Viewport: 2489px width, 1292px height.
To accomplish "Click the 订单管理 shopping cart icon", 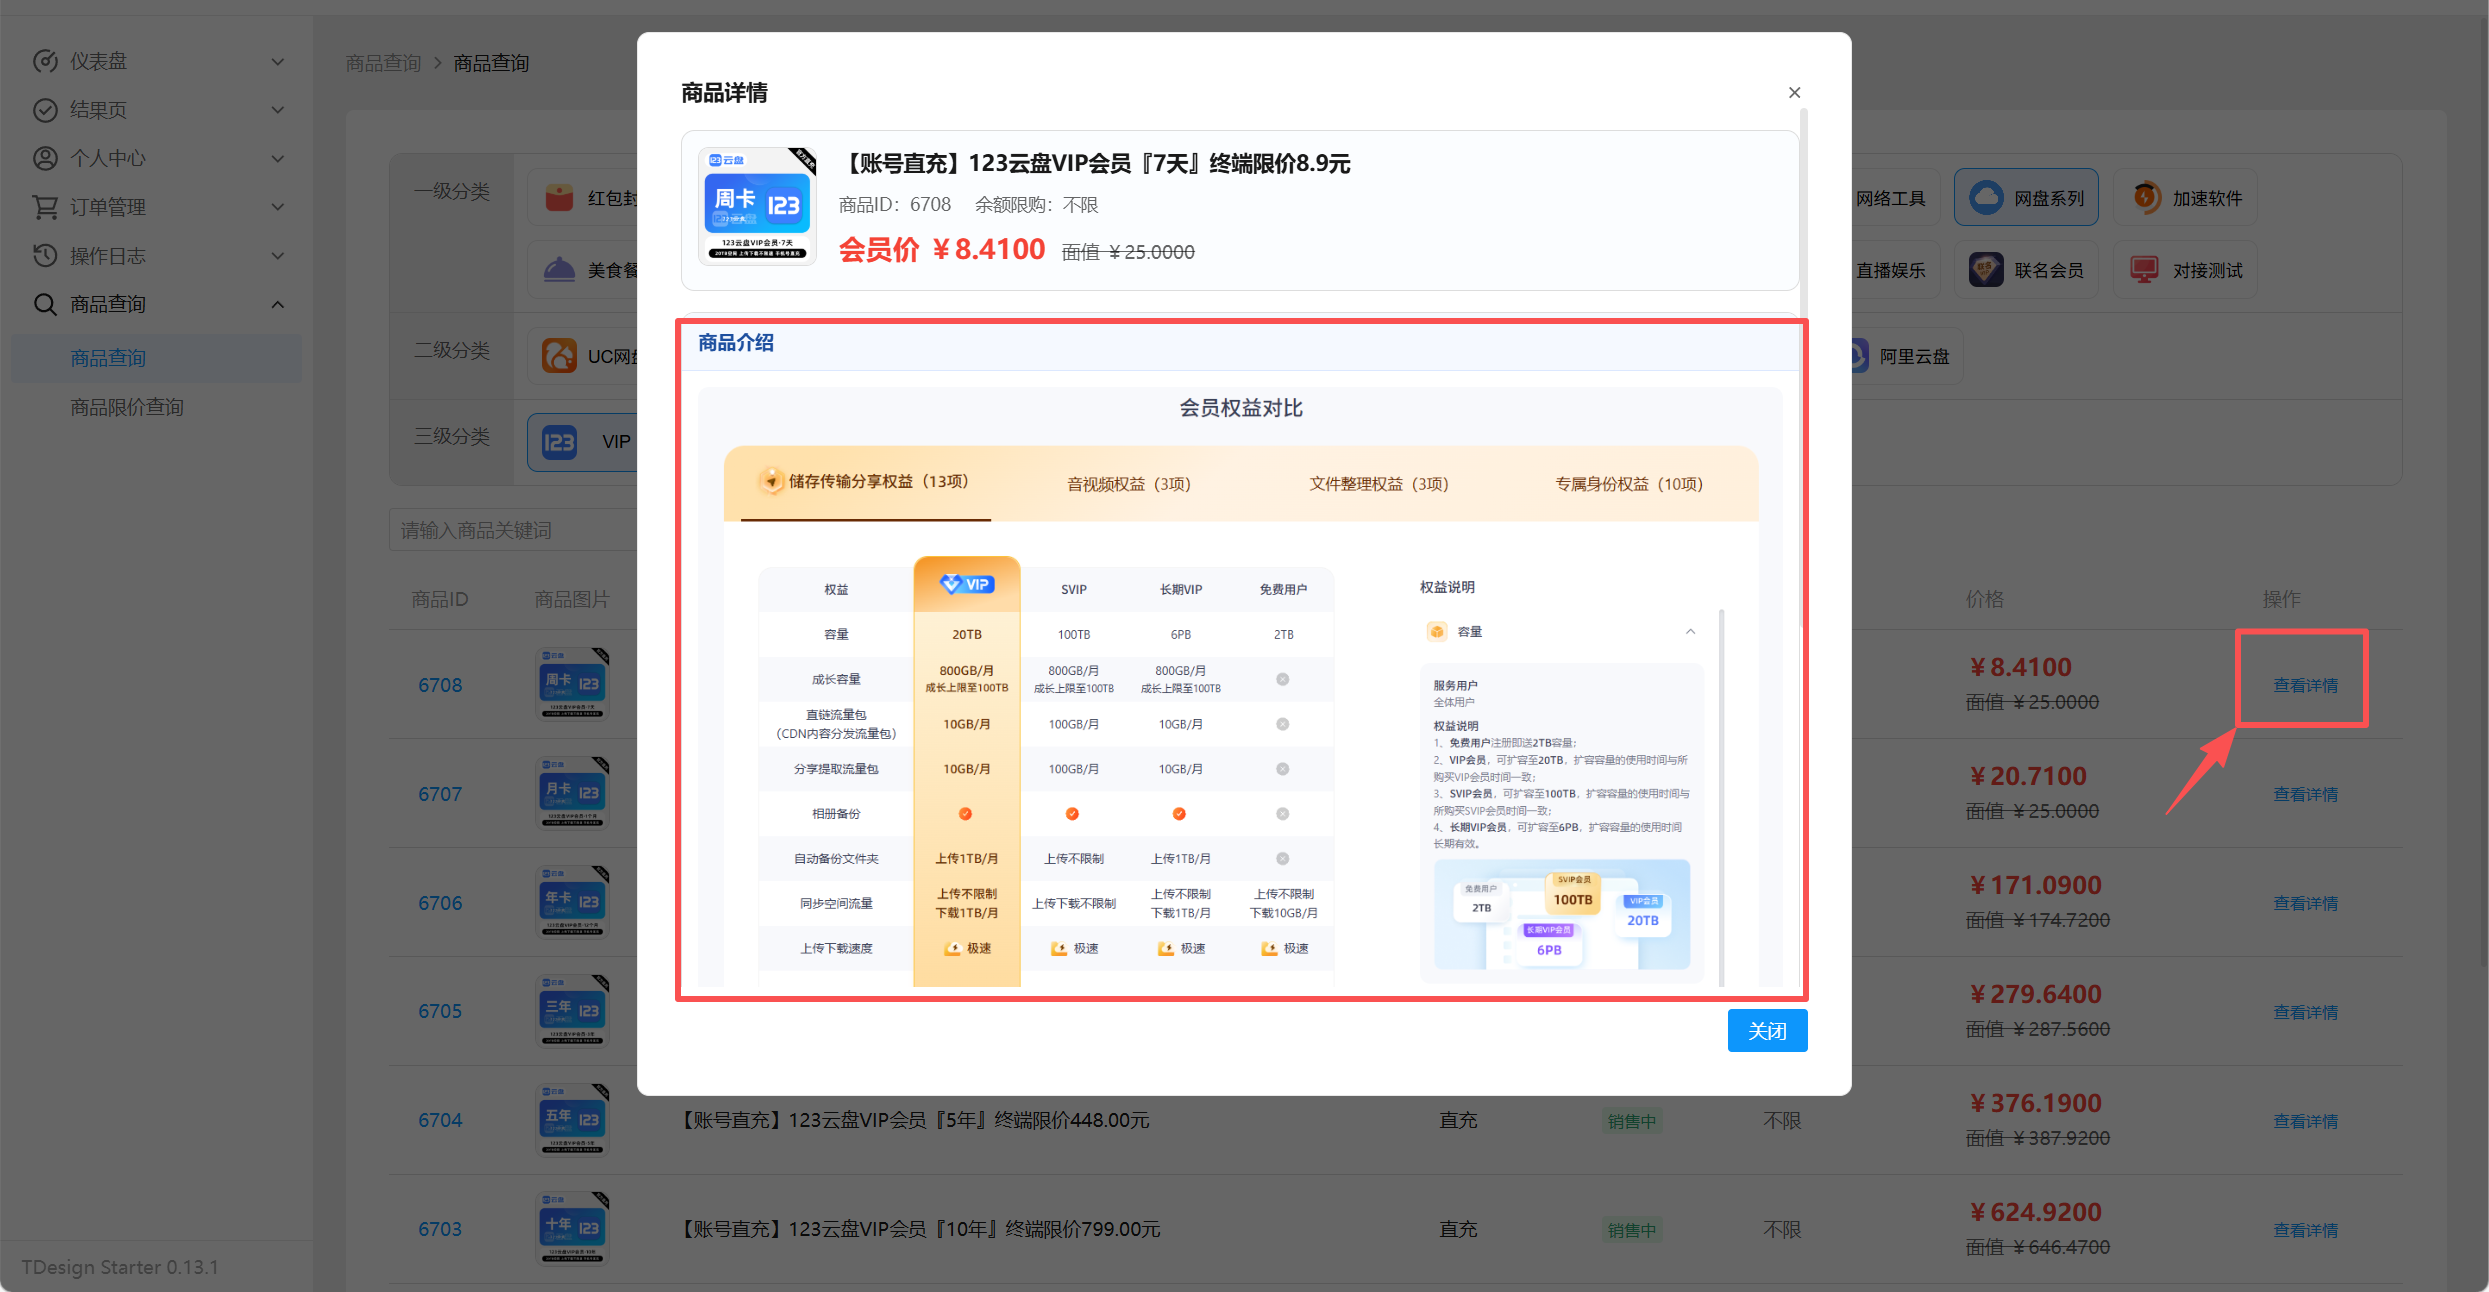I will pos(46,207).
